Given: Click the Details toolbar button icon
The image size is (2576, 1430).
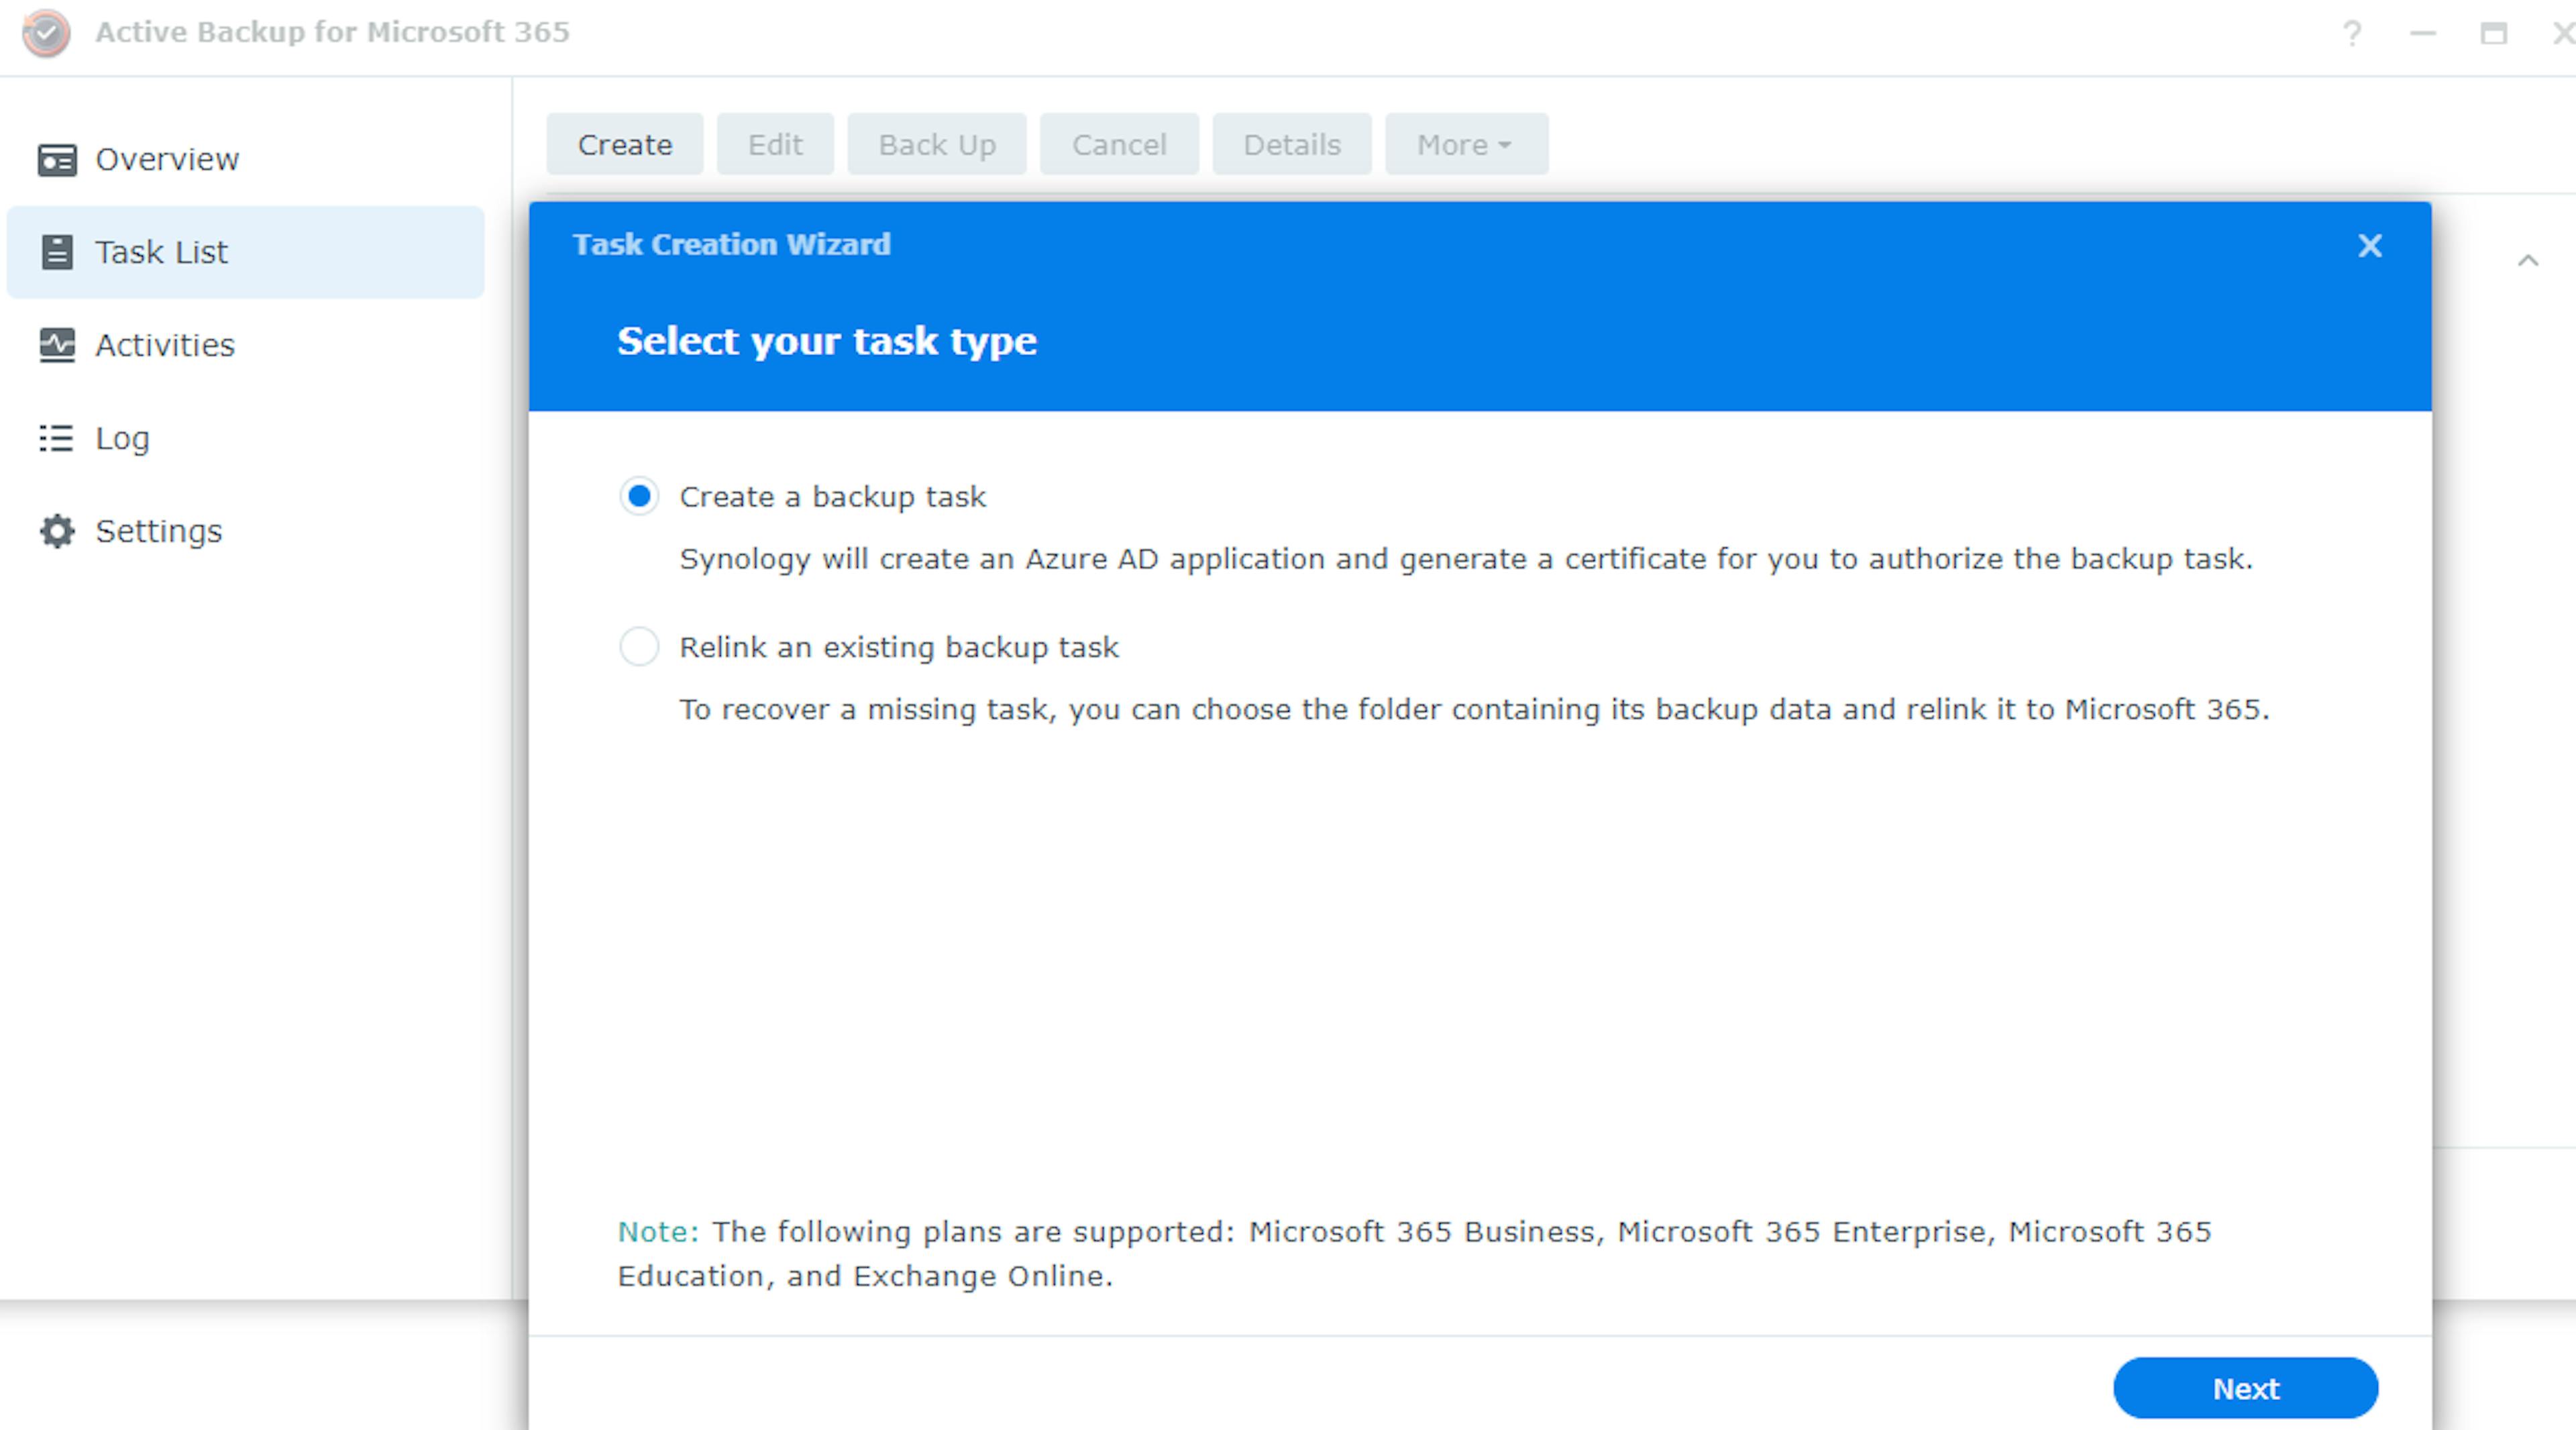Looking at the screenshot, I should 1291,144.
